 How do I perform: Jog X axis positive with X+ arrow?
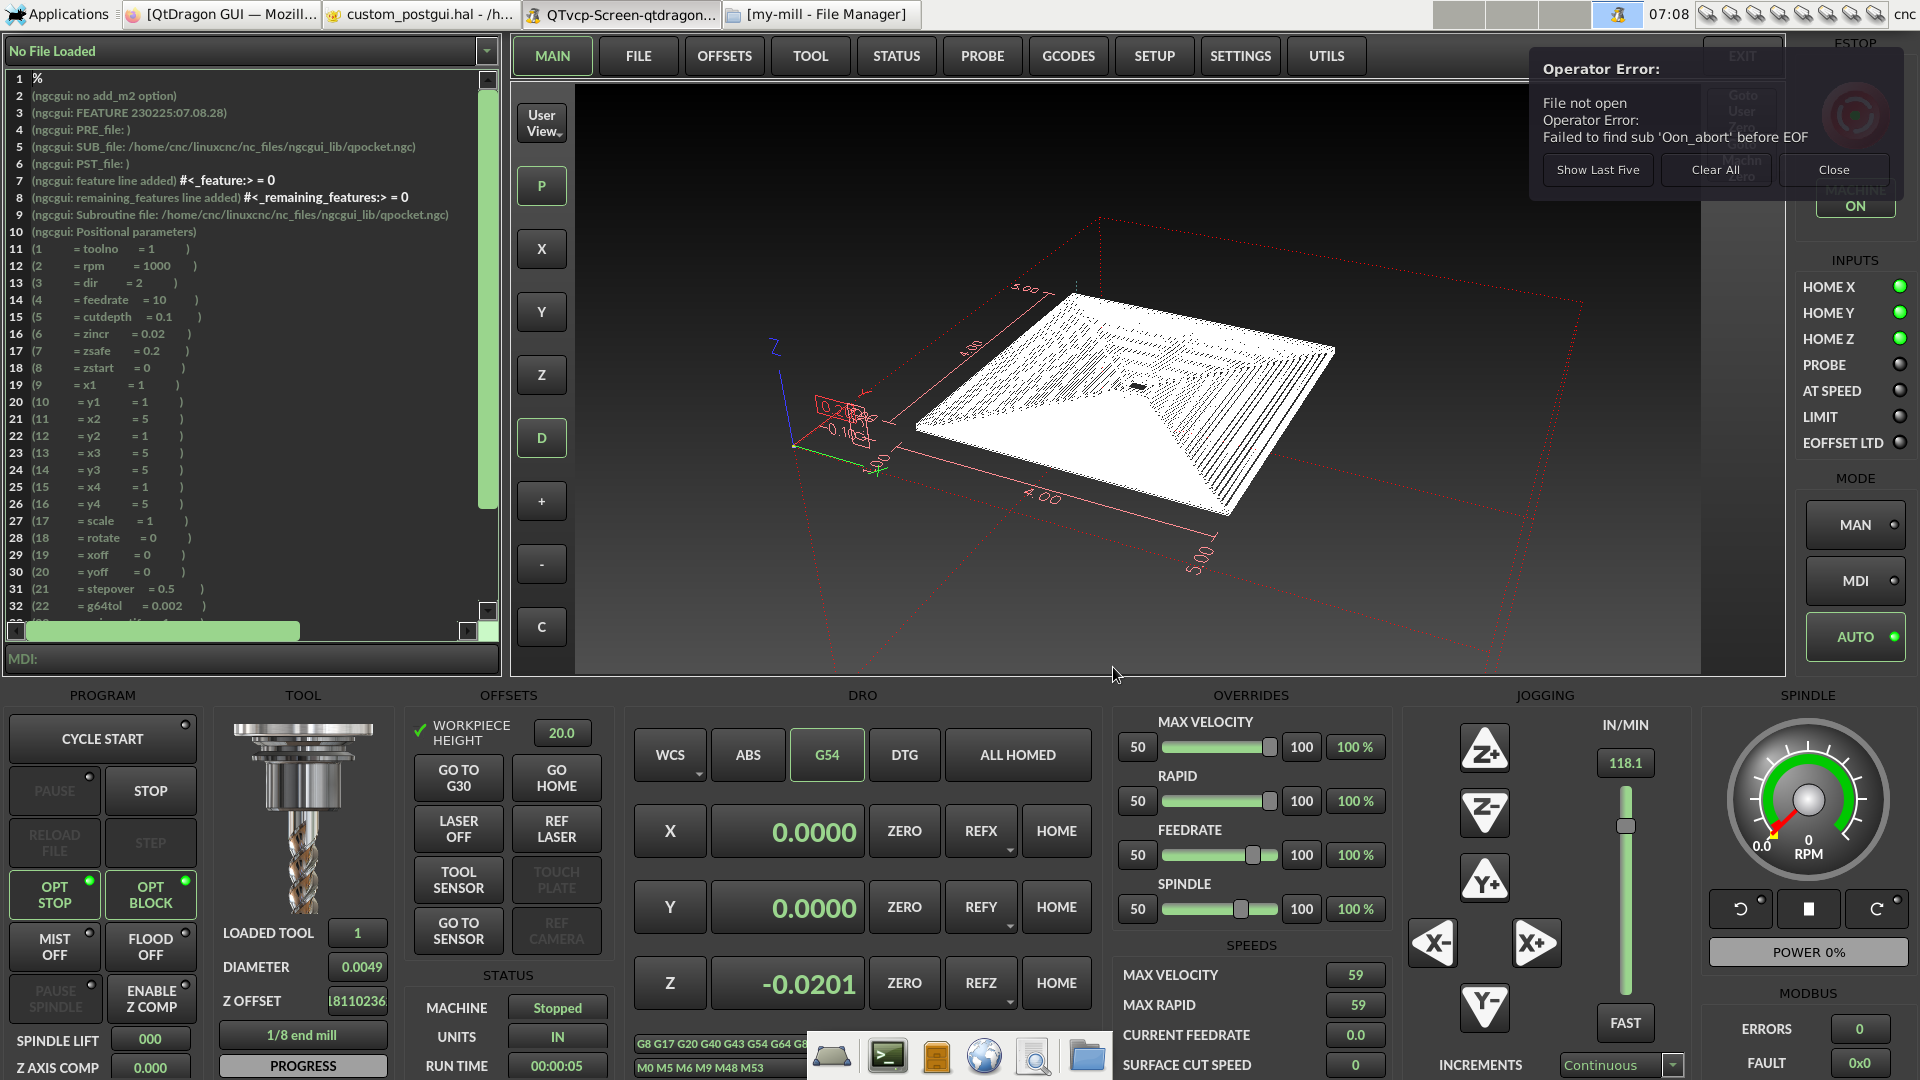point(1537,943)
